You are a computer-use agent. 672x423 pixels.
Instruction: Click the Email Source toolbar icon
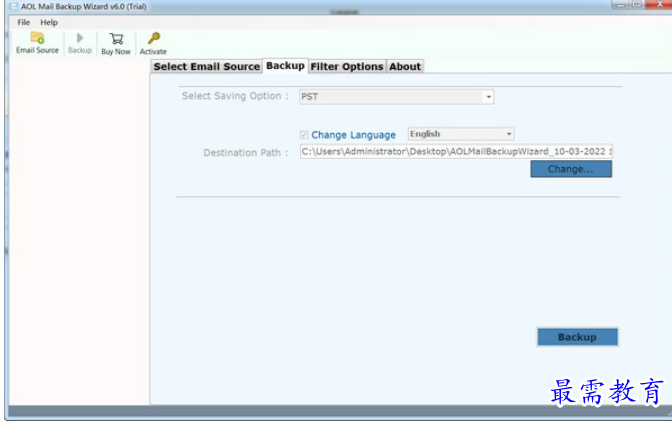point(37,38)
